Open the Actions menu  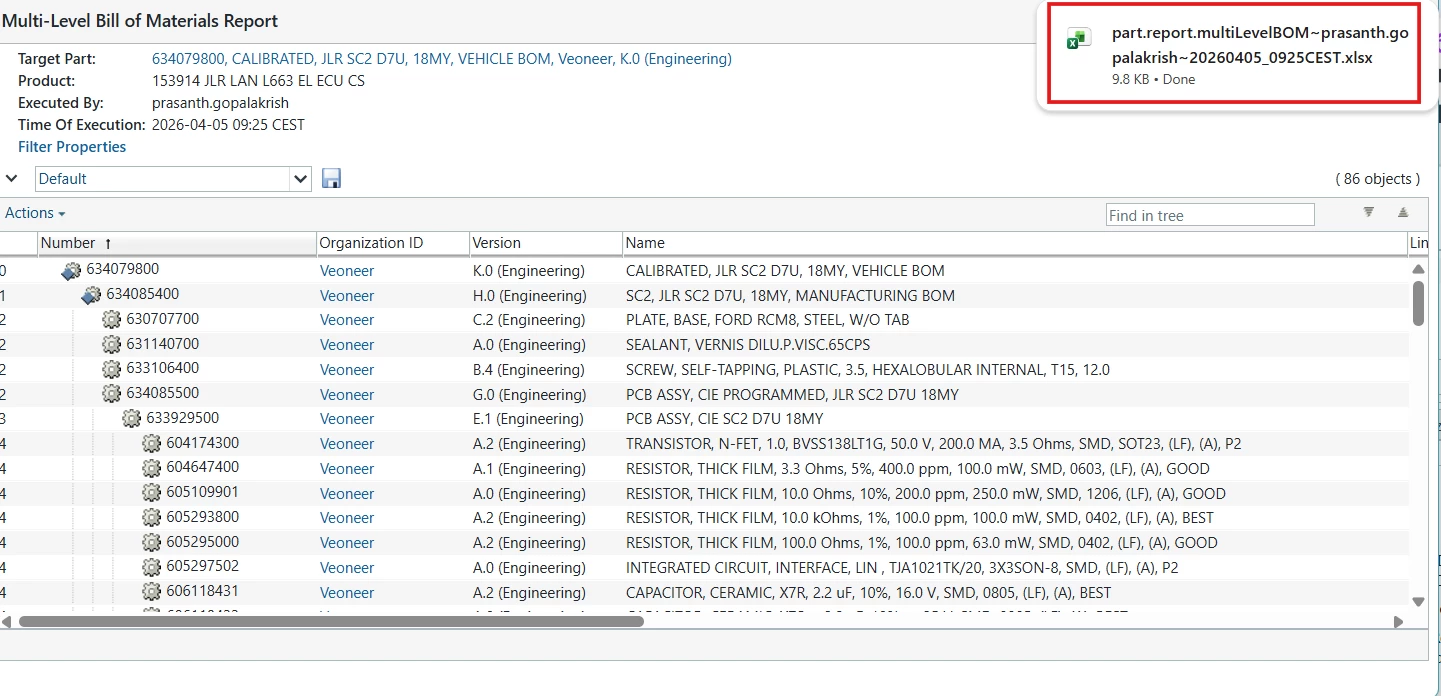coord(35,213)
